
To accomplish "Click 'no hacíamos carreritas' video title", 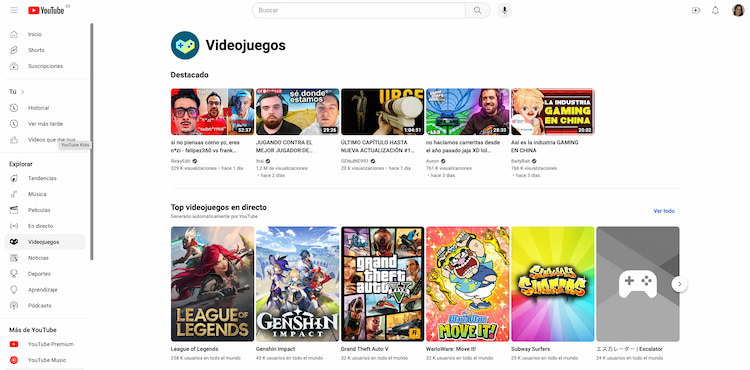I will 463,146.
